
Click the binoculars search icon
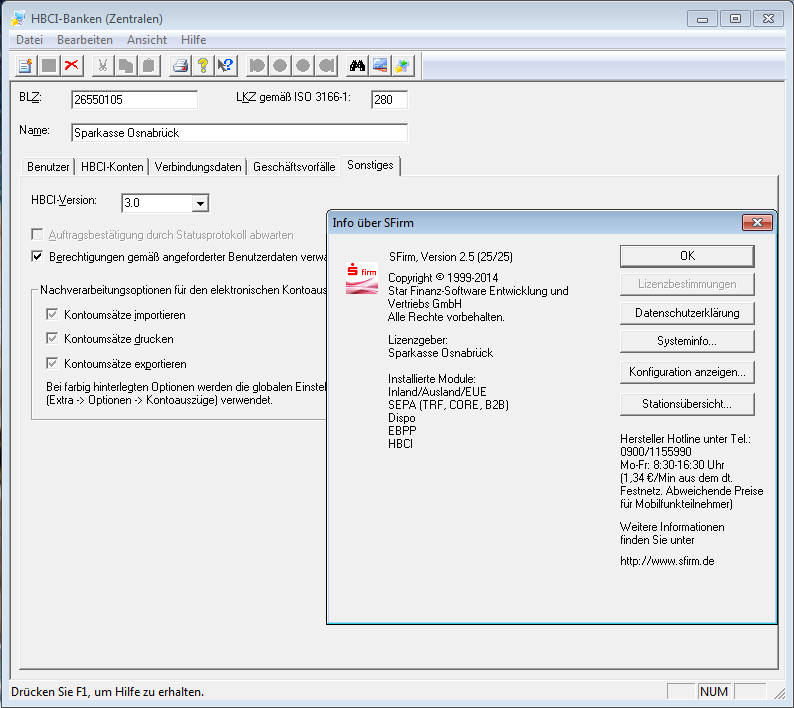[x=357, y=66]
